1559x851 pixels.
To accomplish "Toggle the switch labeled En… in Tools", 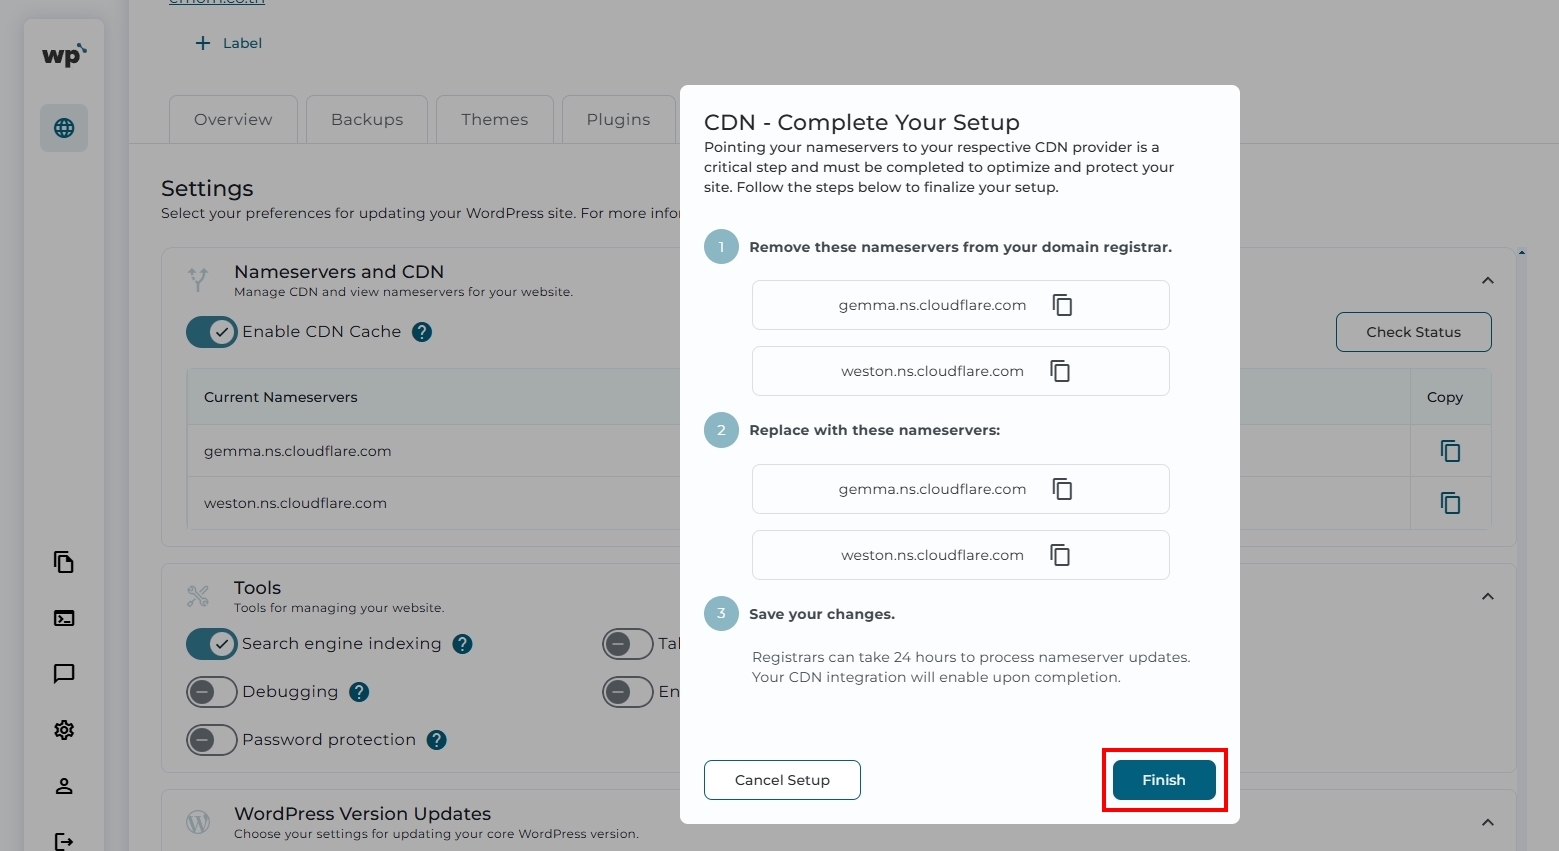I will pyautogui.click(x=627, y=692).
